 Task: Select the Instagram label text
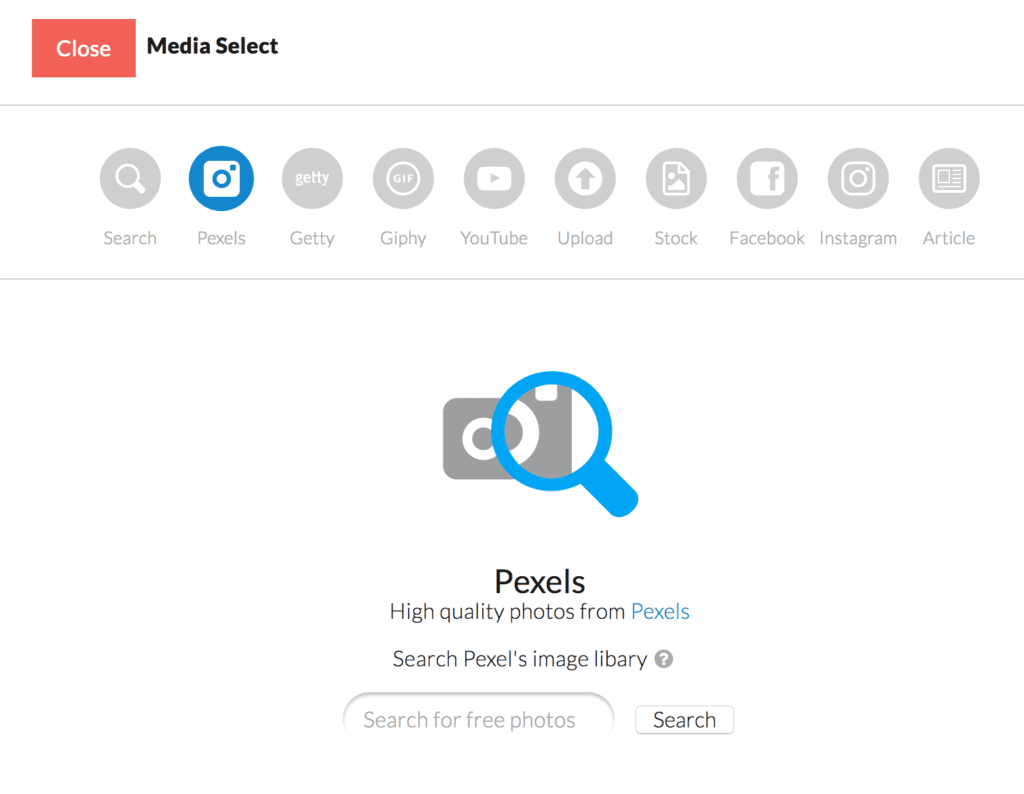(x=858, y=238)
